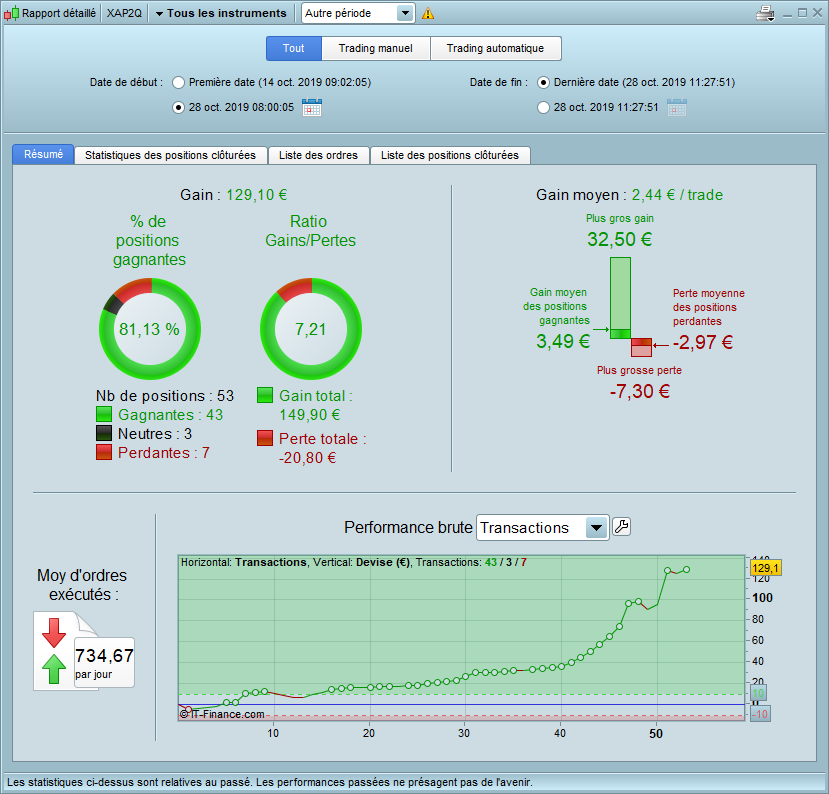Viewport: 829px width, 794px height.
Task: Click the red Perdantes legend square
Action: (x=104, y=452)
